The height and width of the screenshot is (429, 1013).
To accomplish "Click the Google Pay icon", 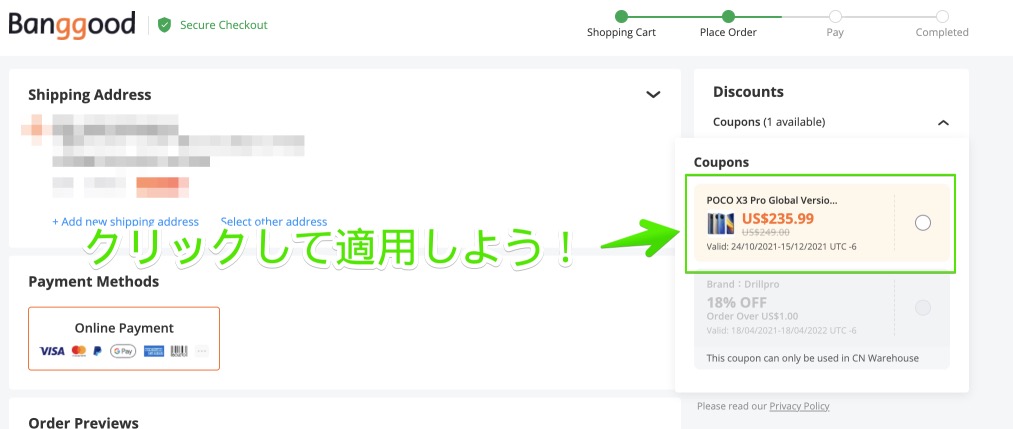I will coord(123,351).
